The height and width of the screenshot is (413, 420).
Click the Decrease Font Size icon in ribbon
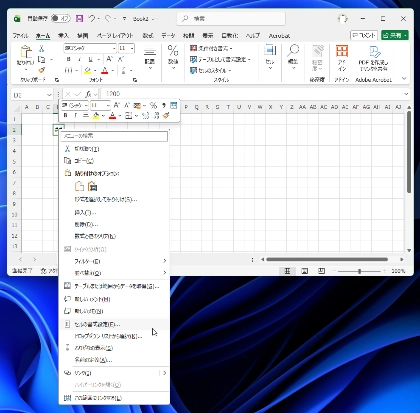(121, 59)
